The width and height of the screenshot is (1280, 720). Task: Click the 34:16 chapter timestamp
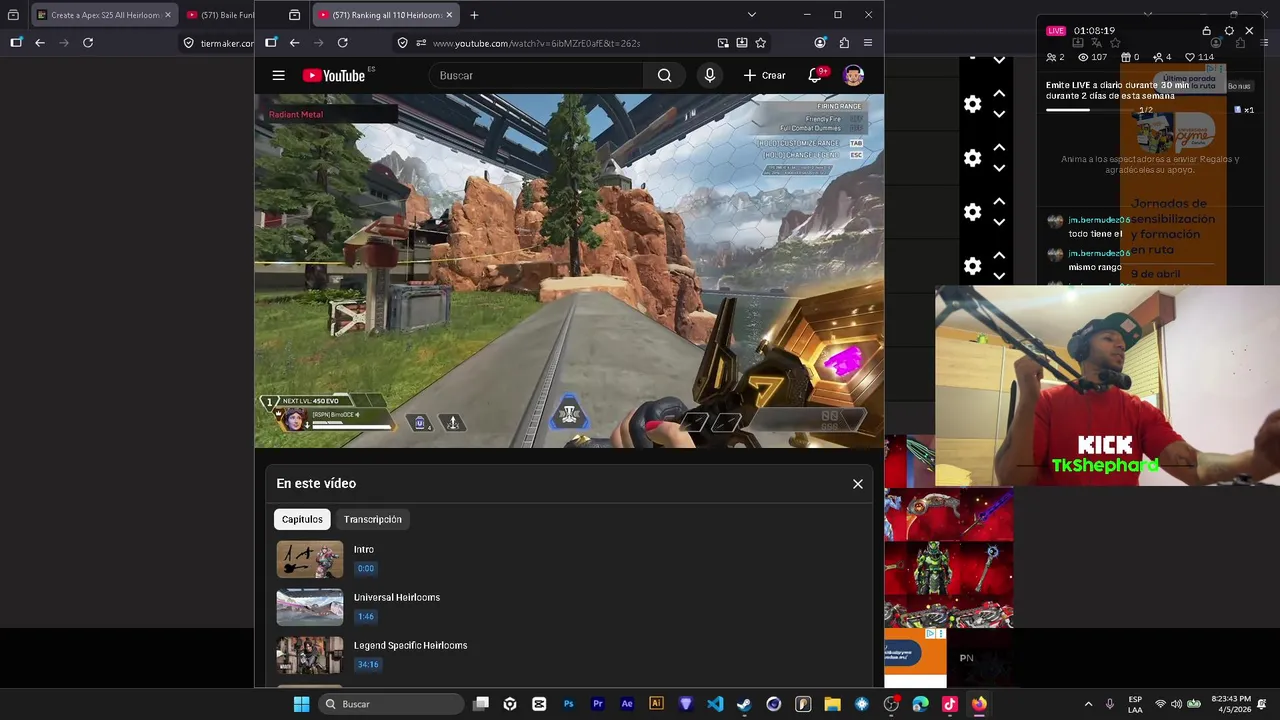368,664
